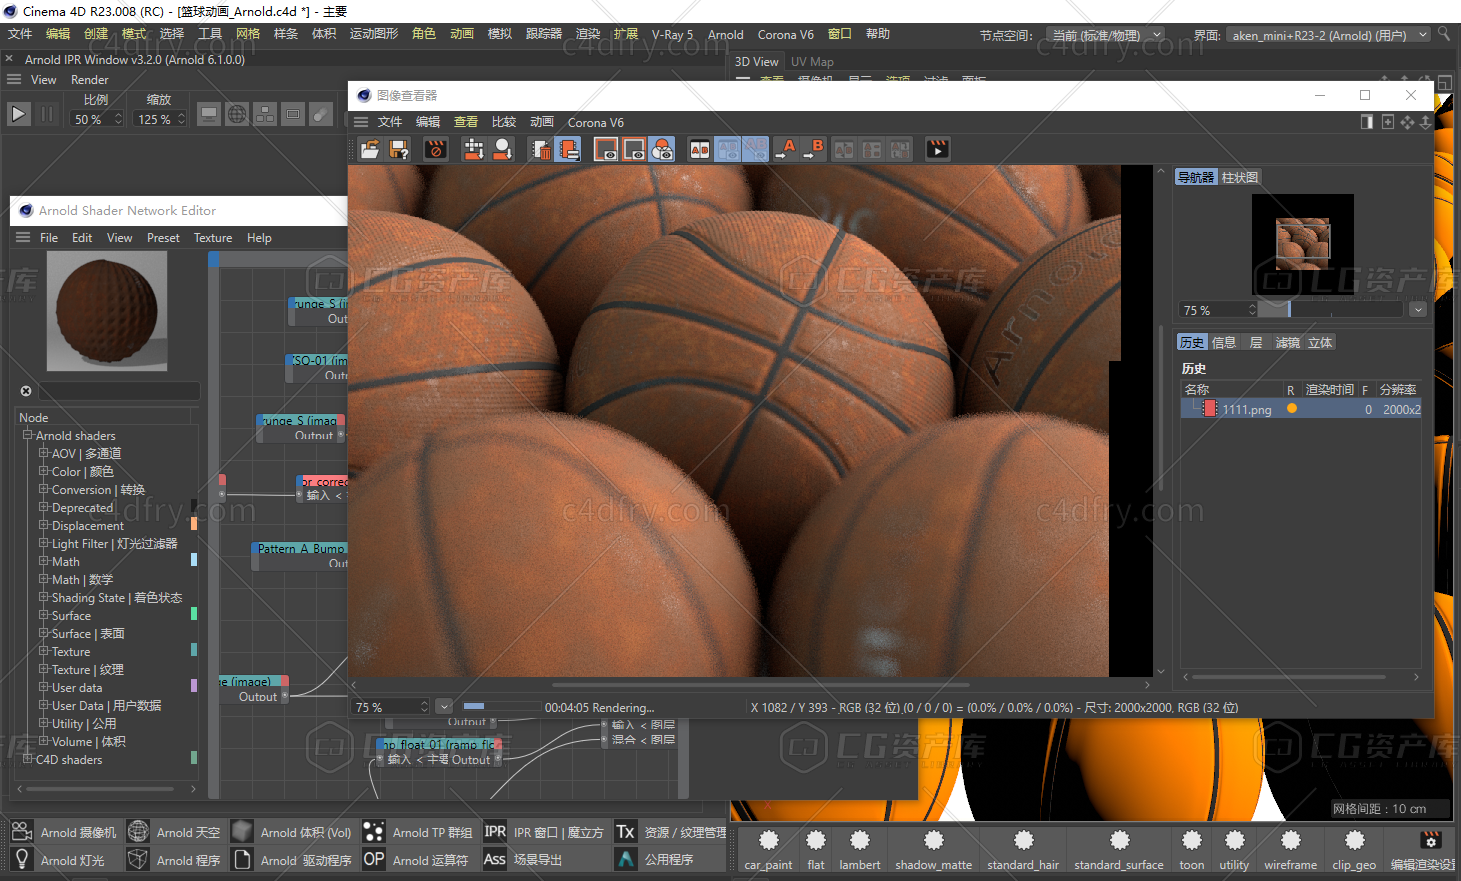Screen dimensions: 1461x881
Task: Switch to the 滤镜 tab in Picture Viewer
Action: [1288, 342]
